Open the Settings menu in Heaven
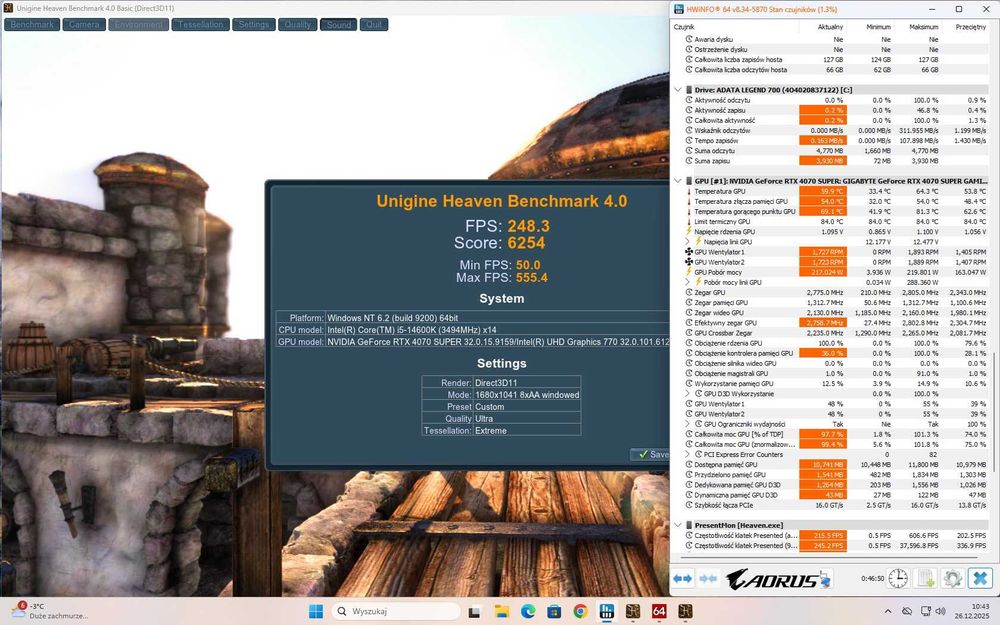This screenshot has height=625, width=1000. pos(254,25)
